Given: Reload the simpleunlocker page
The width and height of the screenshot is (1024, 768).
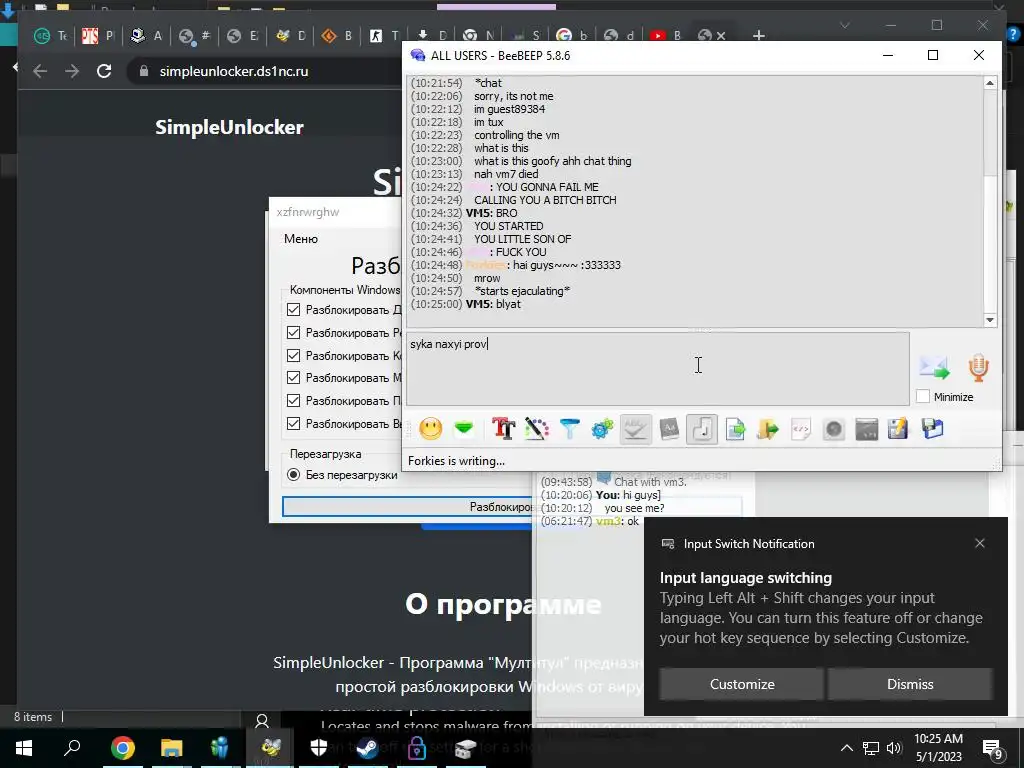Looking at the screenshot, I should coord(104,71).
